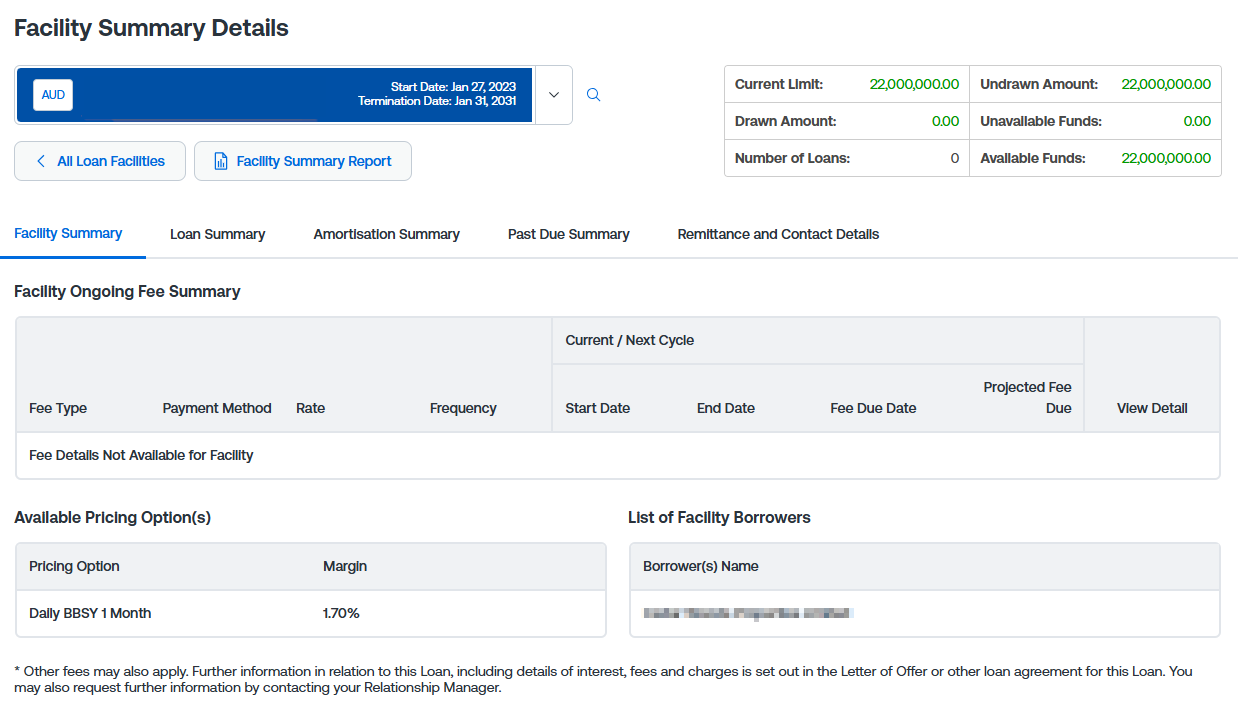Image resolution: width=1238 pixels, height=706 pixels.
Task: Open the Amortisation Summary tab
Action: 386,234
